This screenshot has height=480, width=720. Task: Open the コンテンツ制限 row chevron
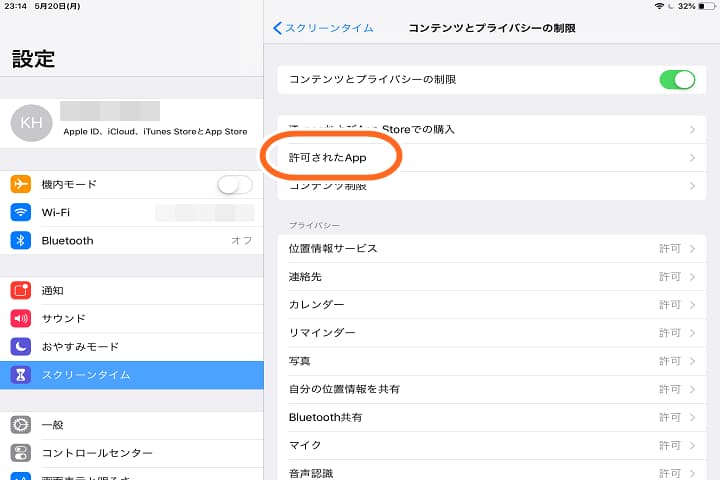pos(692,186)
